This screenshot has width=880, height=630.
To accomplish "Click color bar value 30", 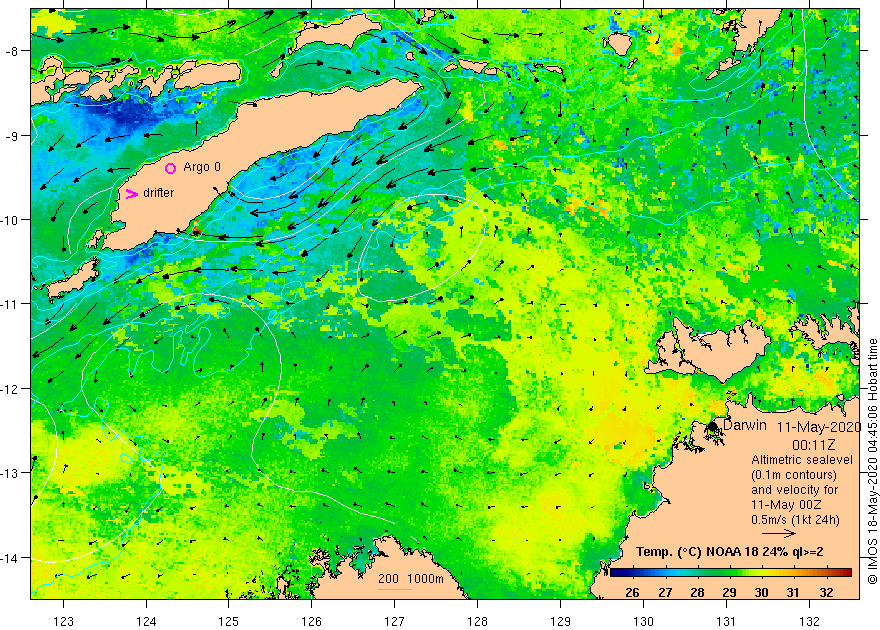I will click(761, 592).
